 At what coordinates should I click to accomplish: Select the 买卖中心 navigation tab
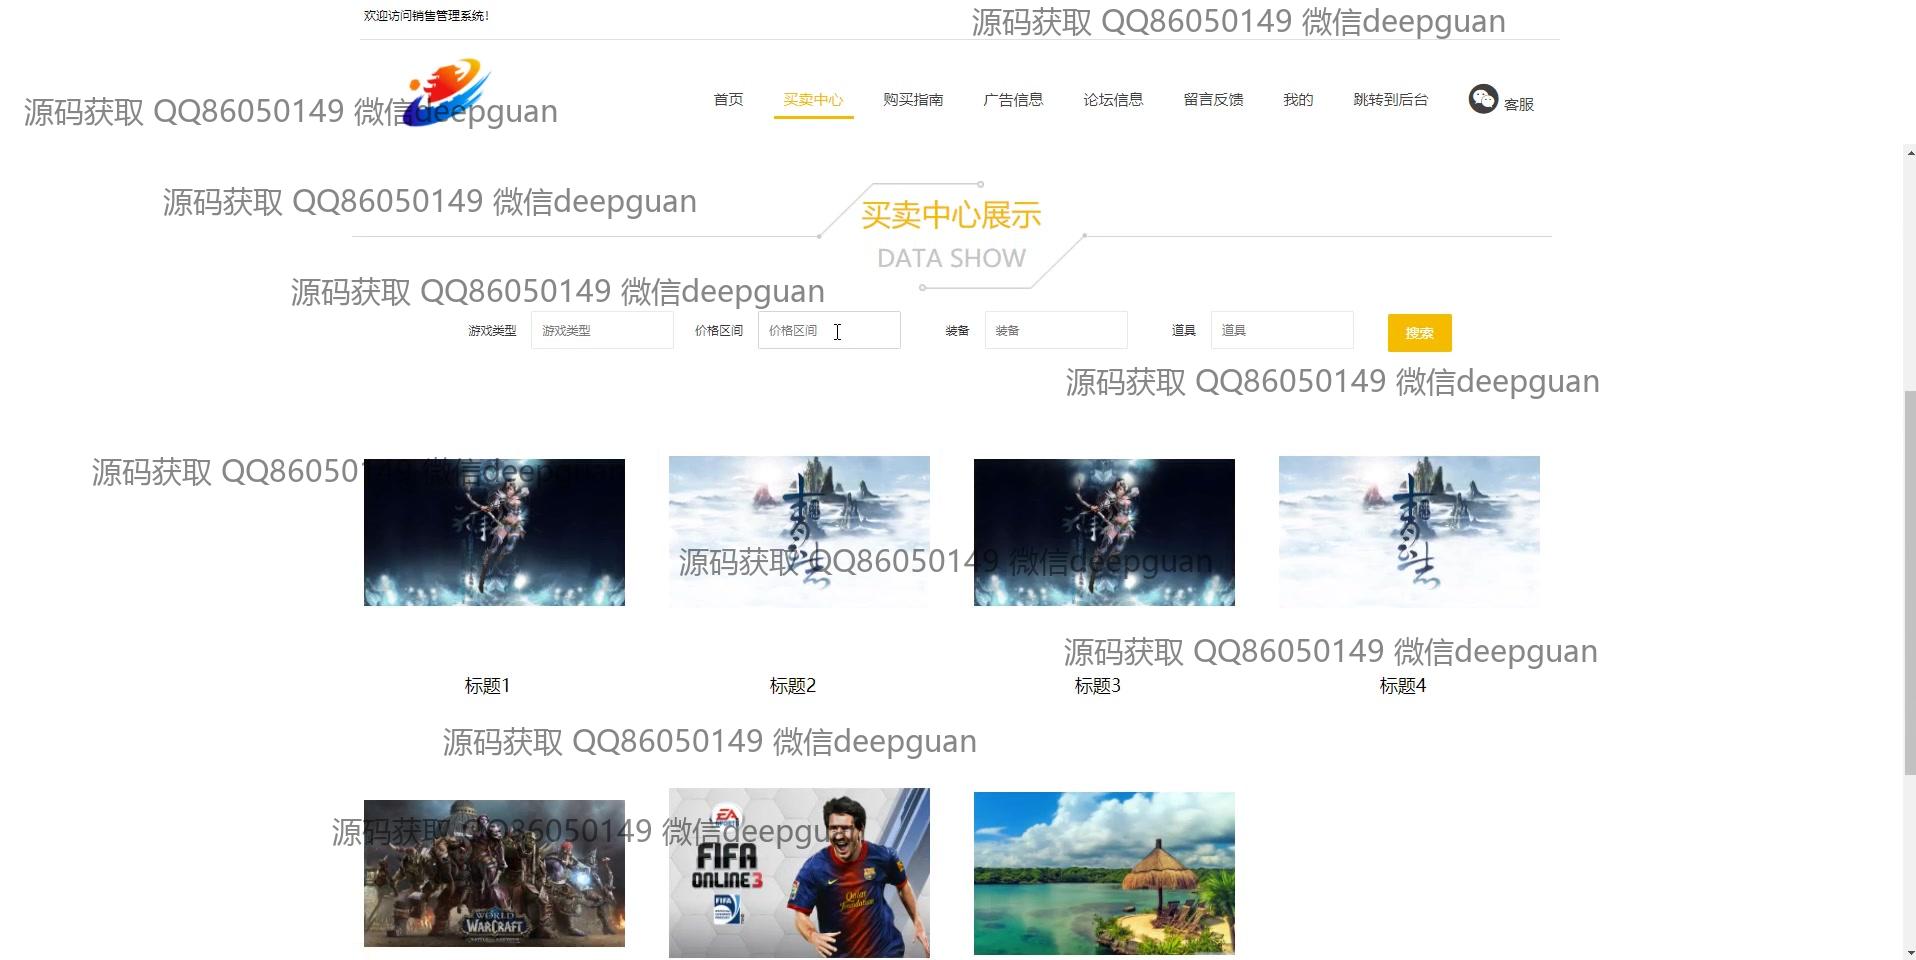coord(812,99)
